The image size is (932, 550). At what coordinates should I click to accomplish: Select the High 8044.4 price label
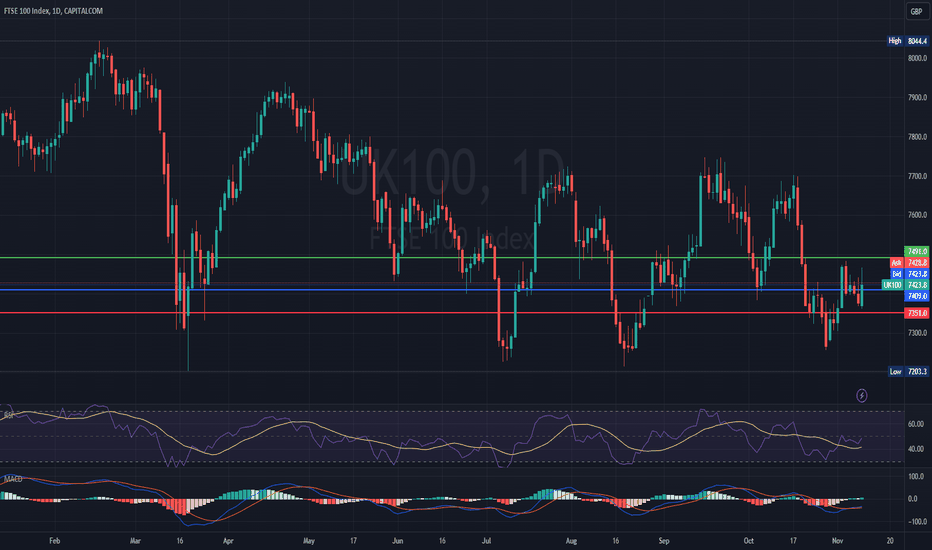pyautogui.click(x=907, y=41)
